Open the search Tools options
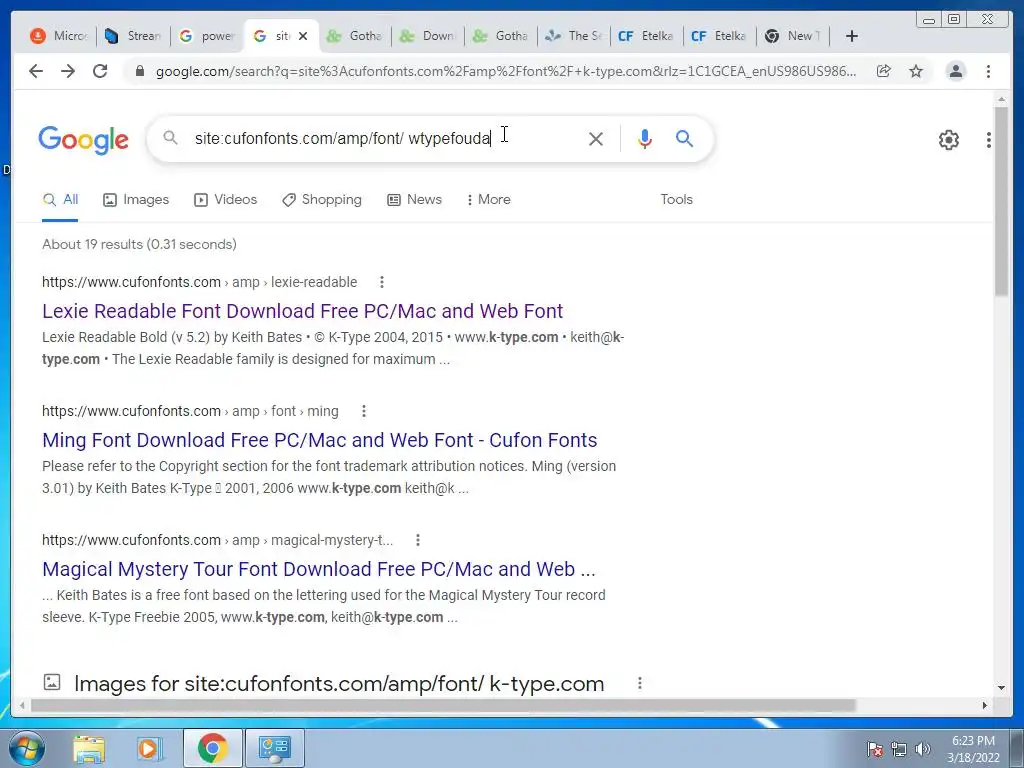The width and height of the screenshot is (1024, 768). click(x=676, y=200)
